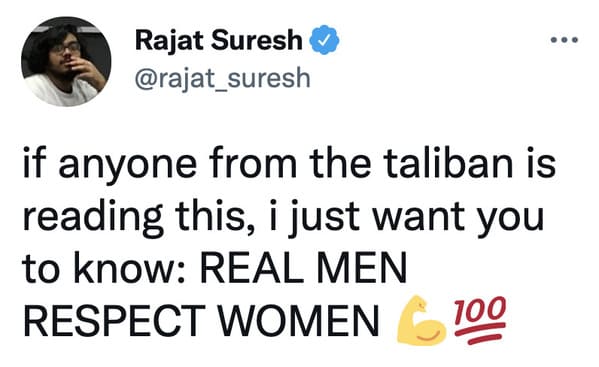Click the phrase to know: in the tweet
The image size is (599, 367).
pyautogui.click(x=104, y=268)
